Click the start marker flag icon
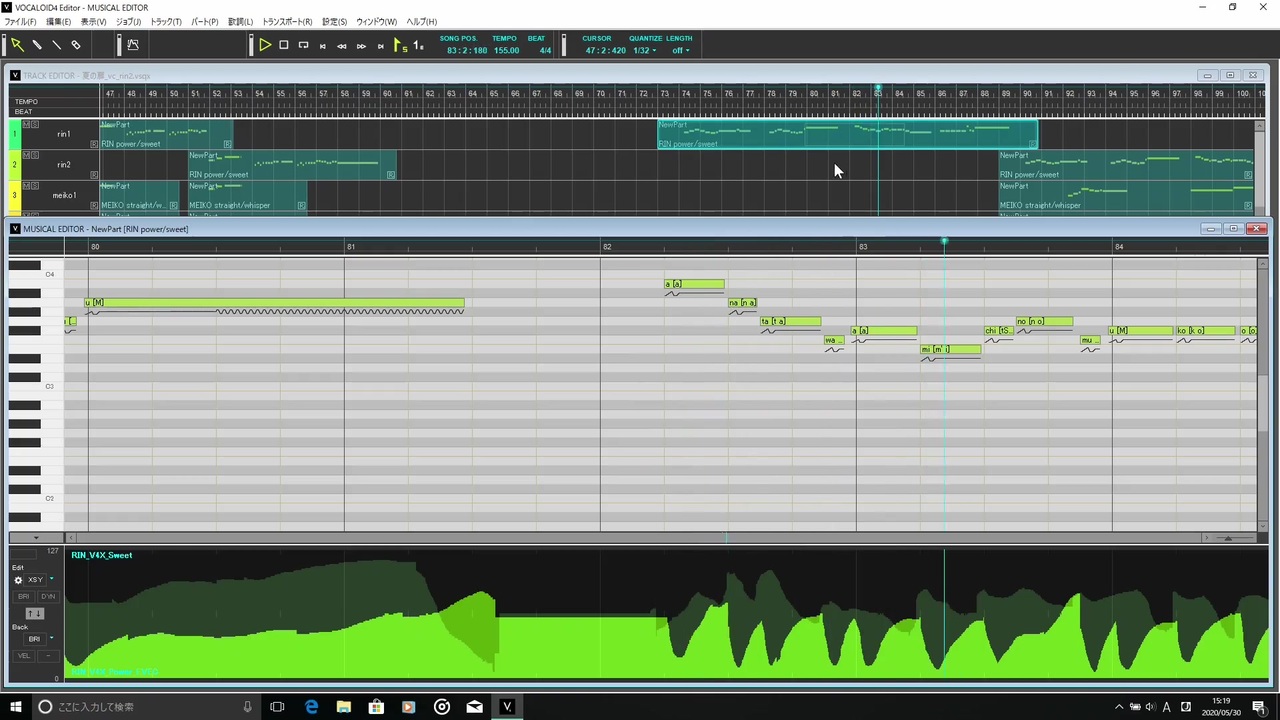Image resolution: width=1280 pixels, height=720 pixels. tap(400, 45)
